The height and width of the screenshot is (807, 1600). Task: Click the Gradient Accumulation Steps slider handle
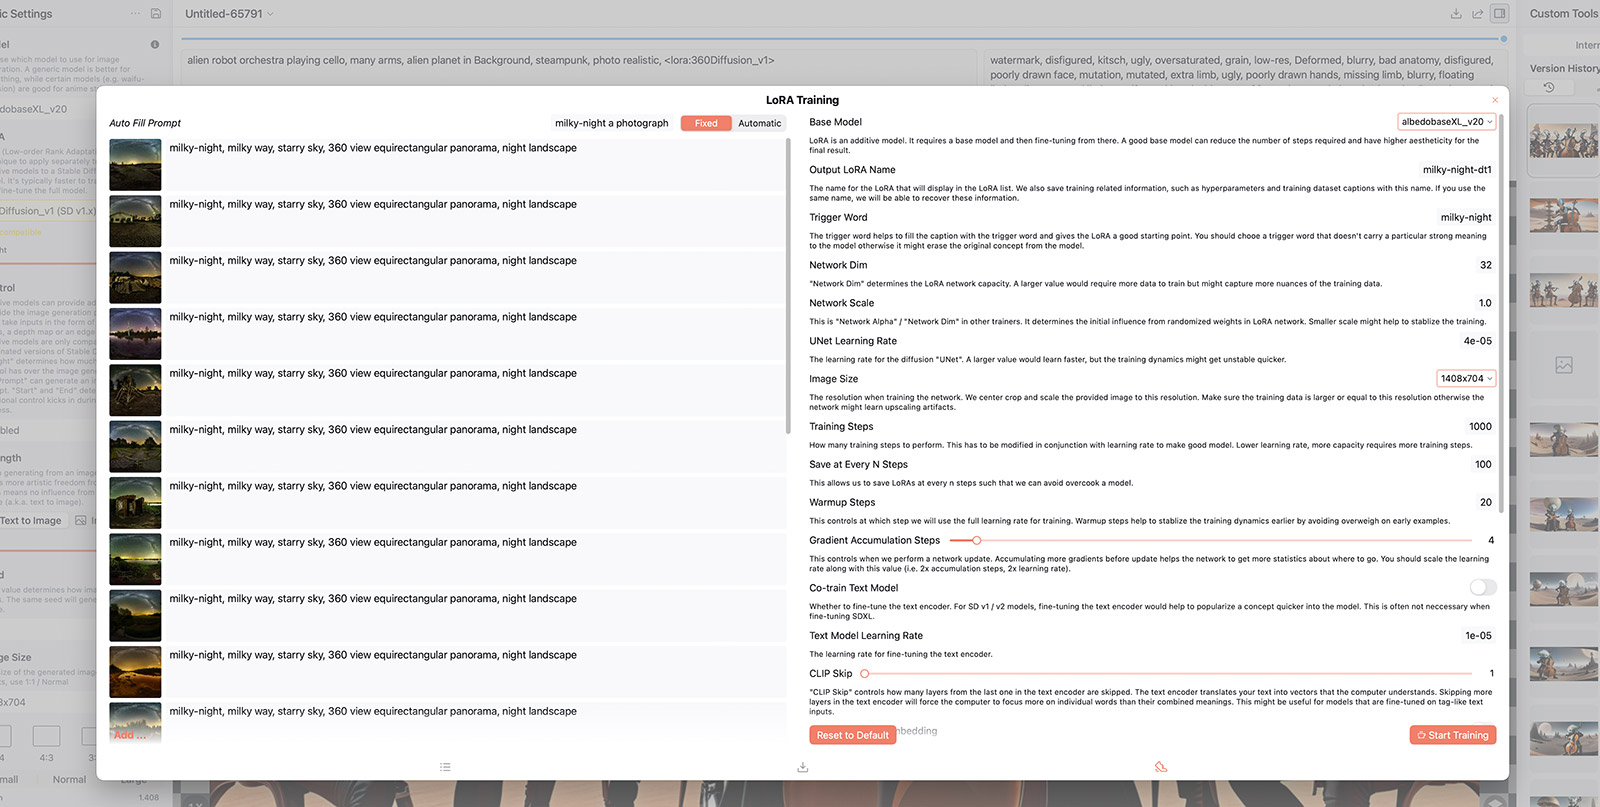[977, 540]
